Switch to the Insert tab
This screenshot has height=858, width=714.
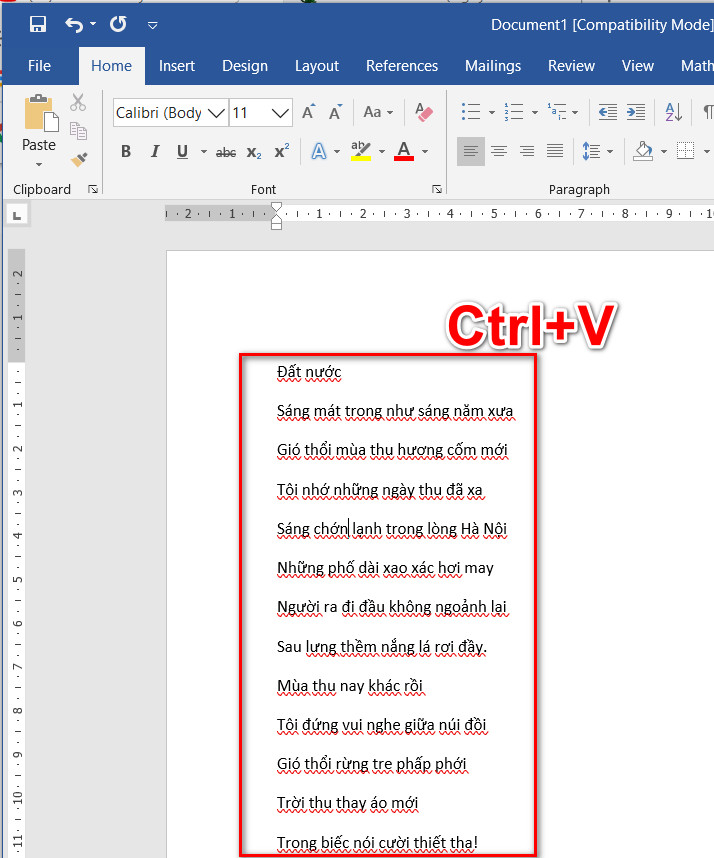tap(177, 66)
